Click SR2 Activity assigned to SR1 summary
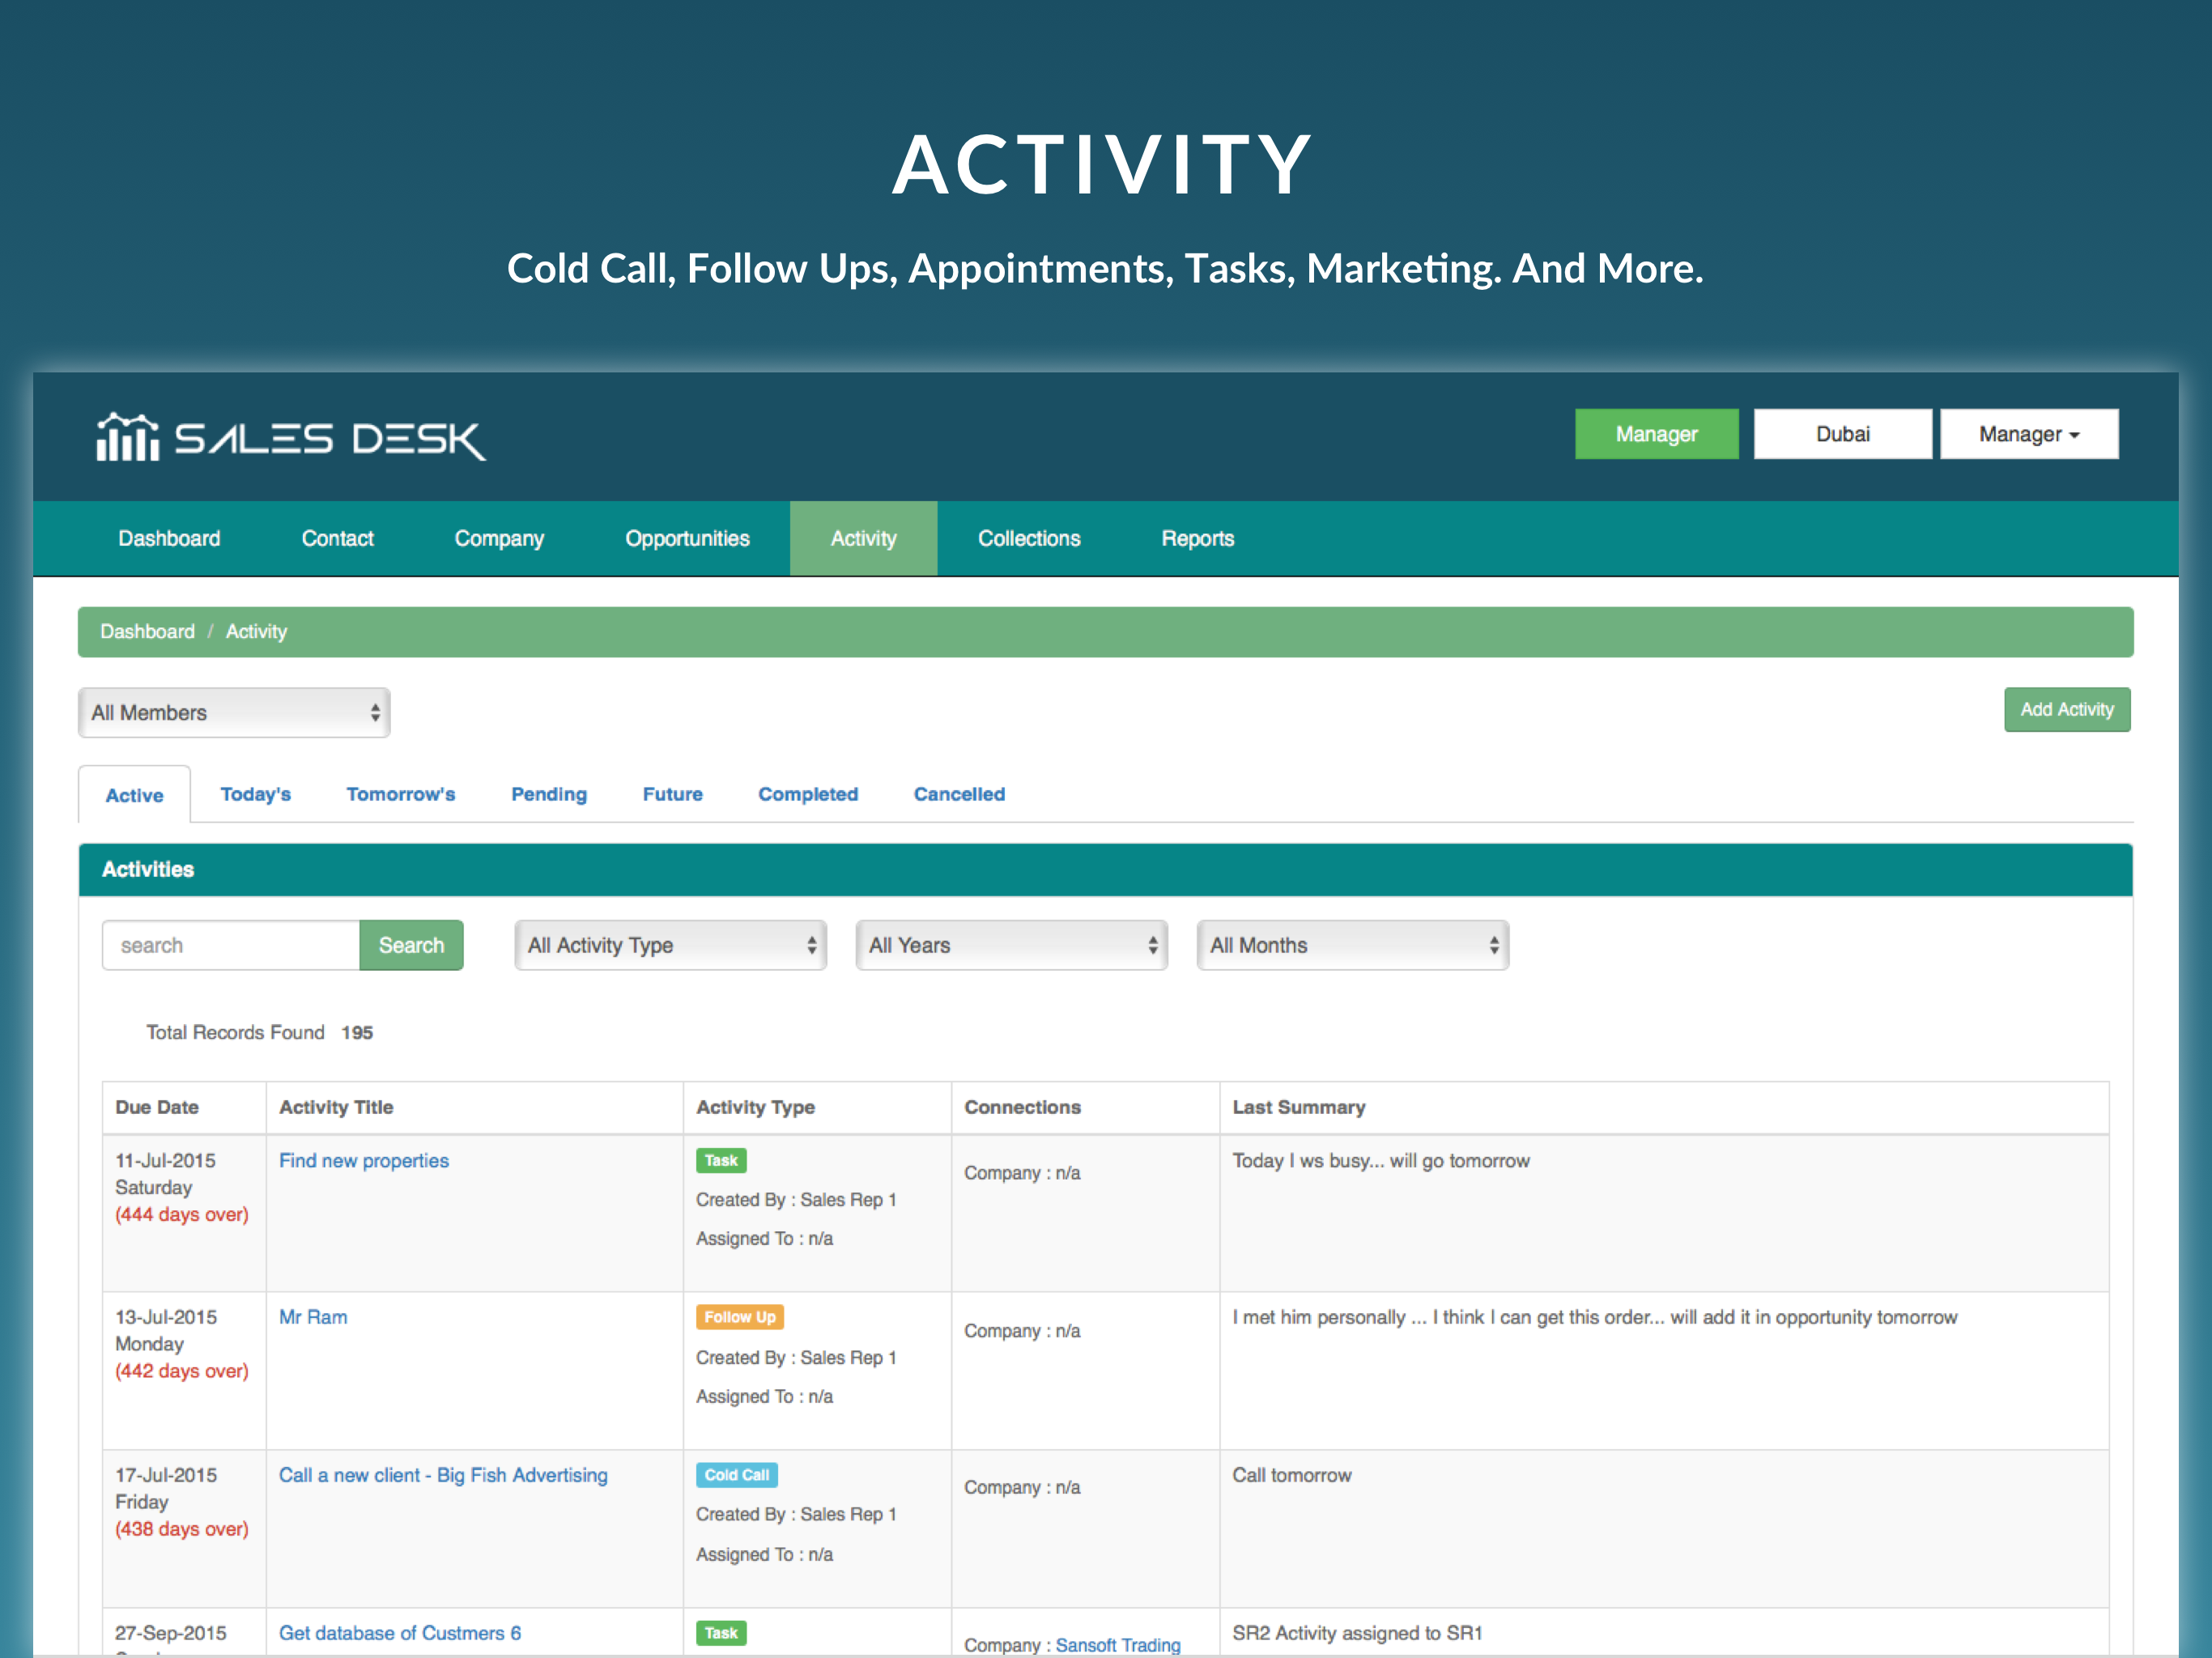Screen dimensions: 2212x1658 pyautogui.click(x=1357, y=1633)
